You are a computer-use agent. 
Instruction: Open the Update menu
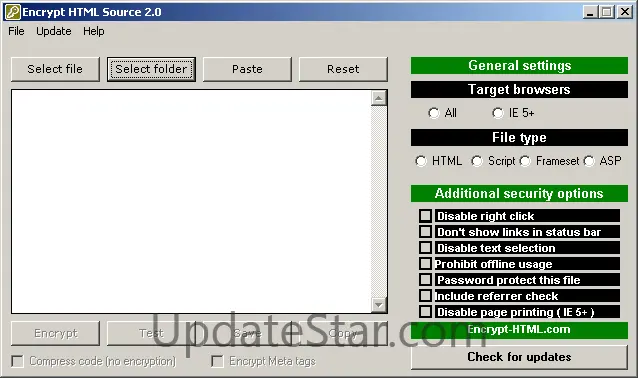click(54, 31)
